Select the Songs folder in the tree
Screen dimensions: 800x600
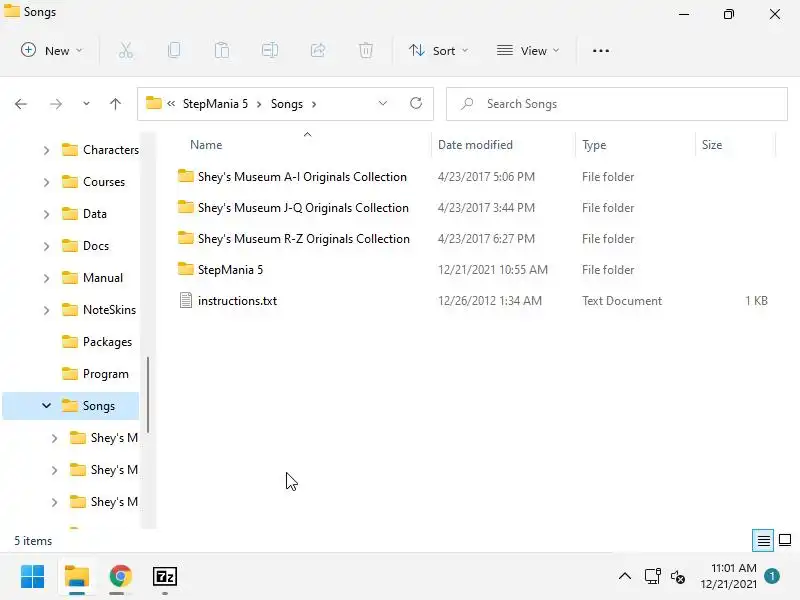[x=71, y=406]
